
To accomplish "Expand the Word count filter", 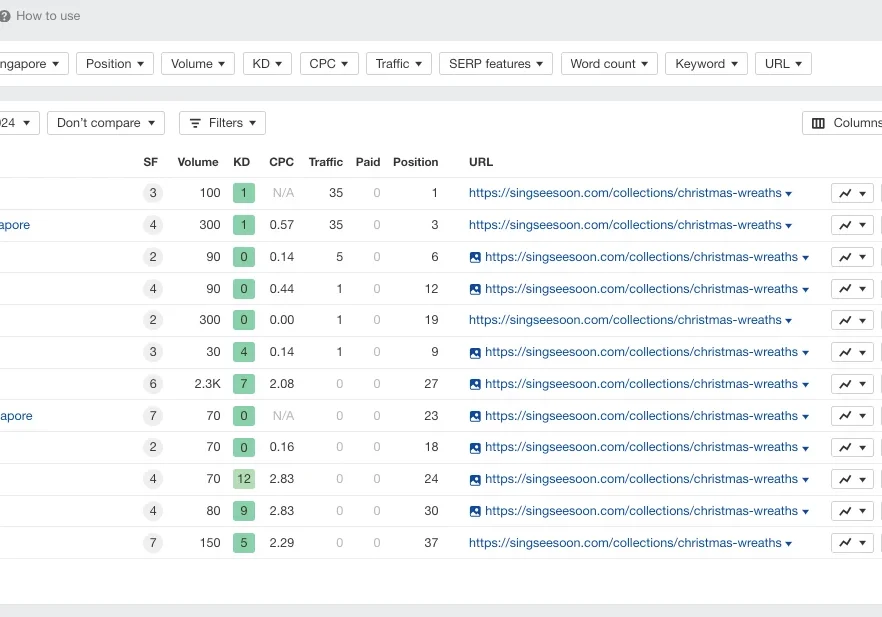I will tap(609, 64).
